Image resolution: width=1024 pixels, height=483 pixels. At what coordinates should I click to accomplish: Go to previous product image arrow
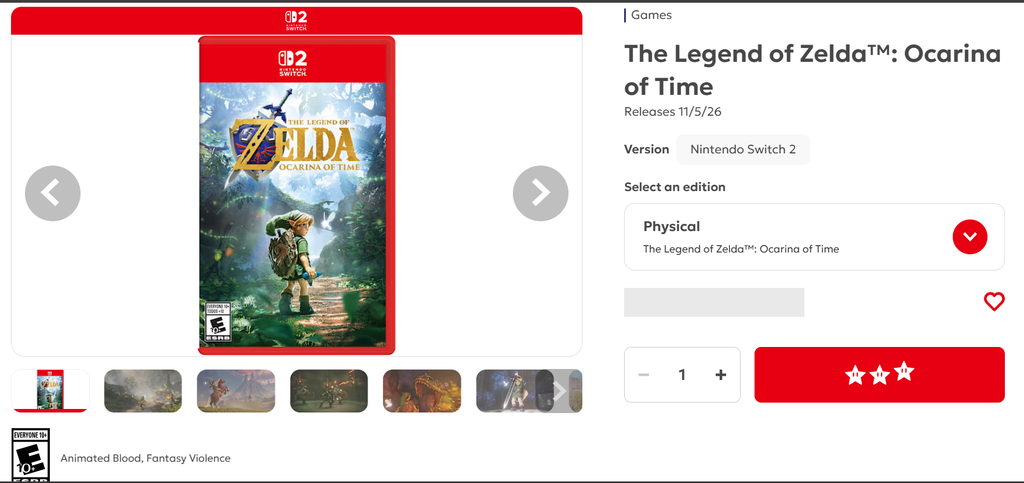click(53, 193)
